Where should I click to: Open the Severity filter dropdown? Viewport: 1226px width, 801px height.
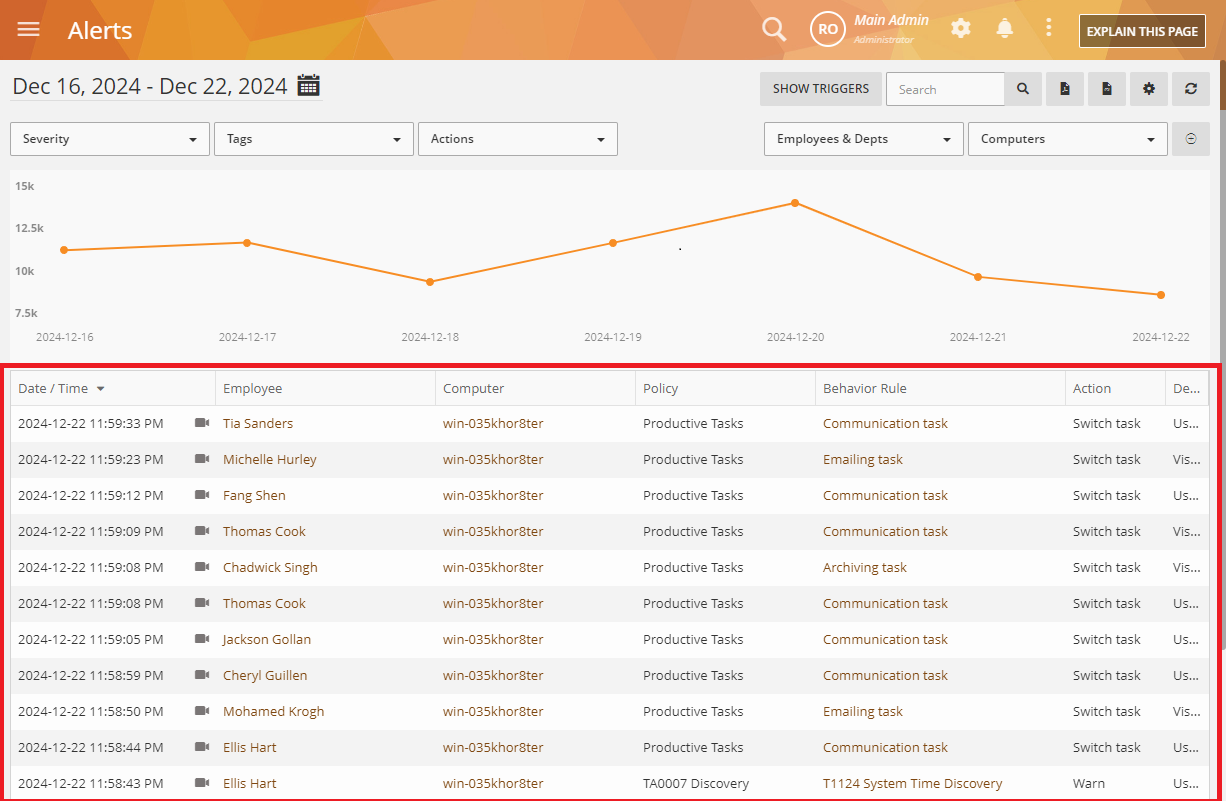point(110,139)
